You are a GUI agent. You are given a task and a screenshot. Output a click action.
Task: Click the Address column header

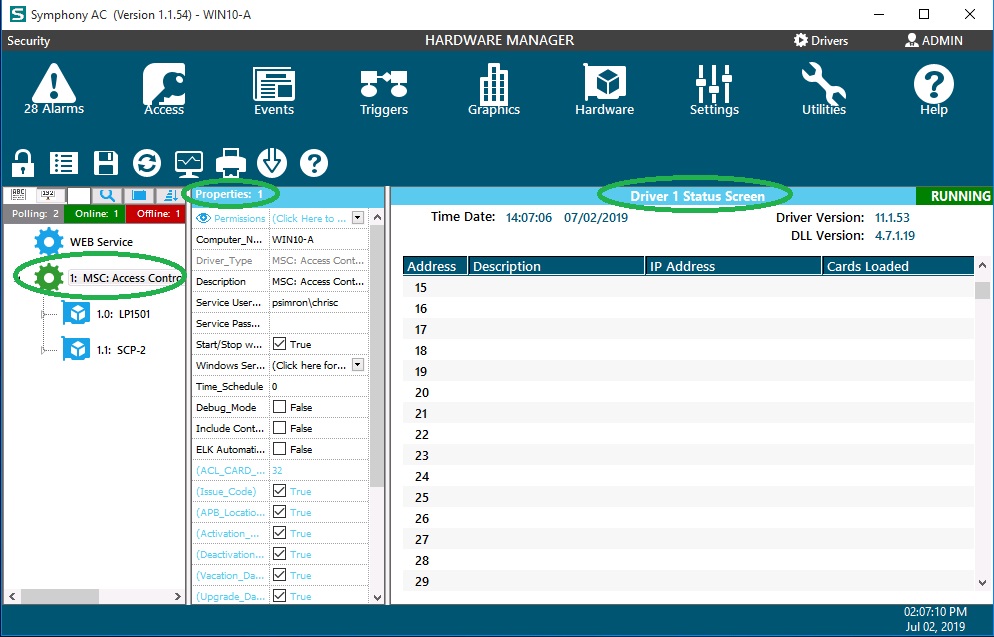[435, 266]
